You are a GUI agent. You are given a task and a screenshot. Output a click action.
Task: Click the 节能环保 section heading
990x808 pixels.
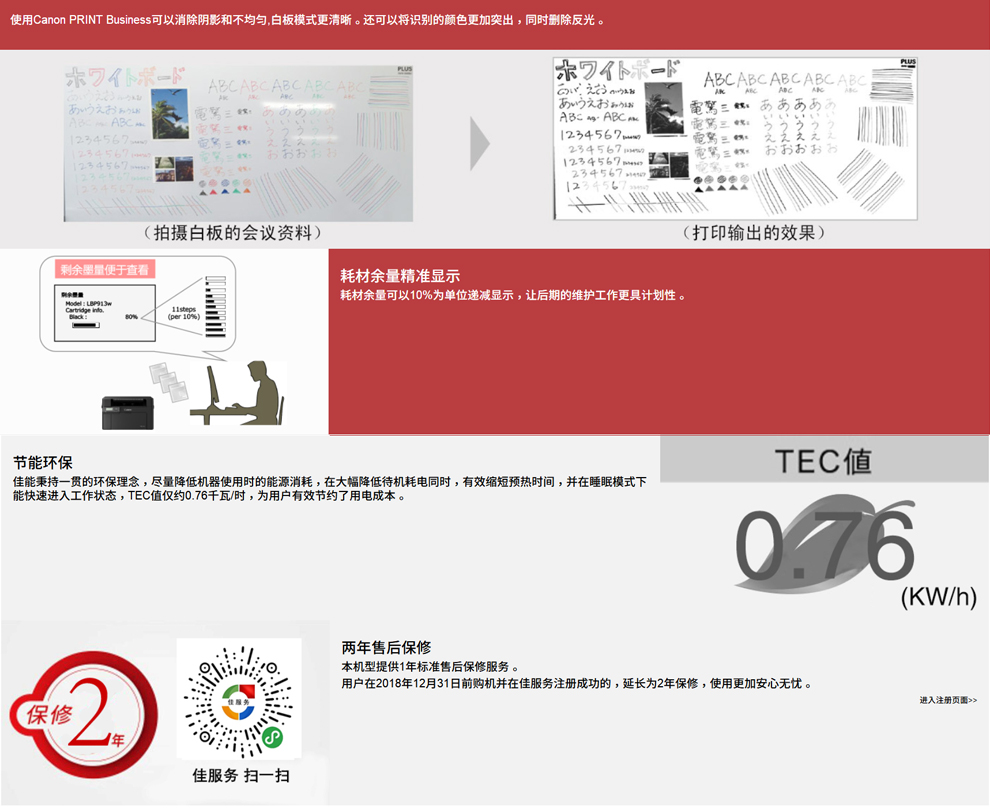(43, 463)
